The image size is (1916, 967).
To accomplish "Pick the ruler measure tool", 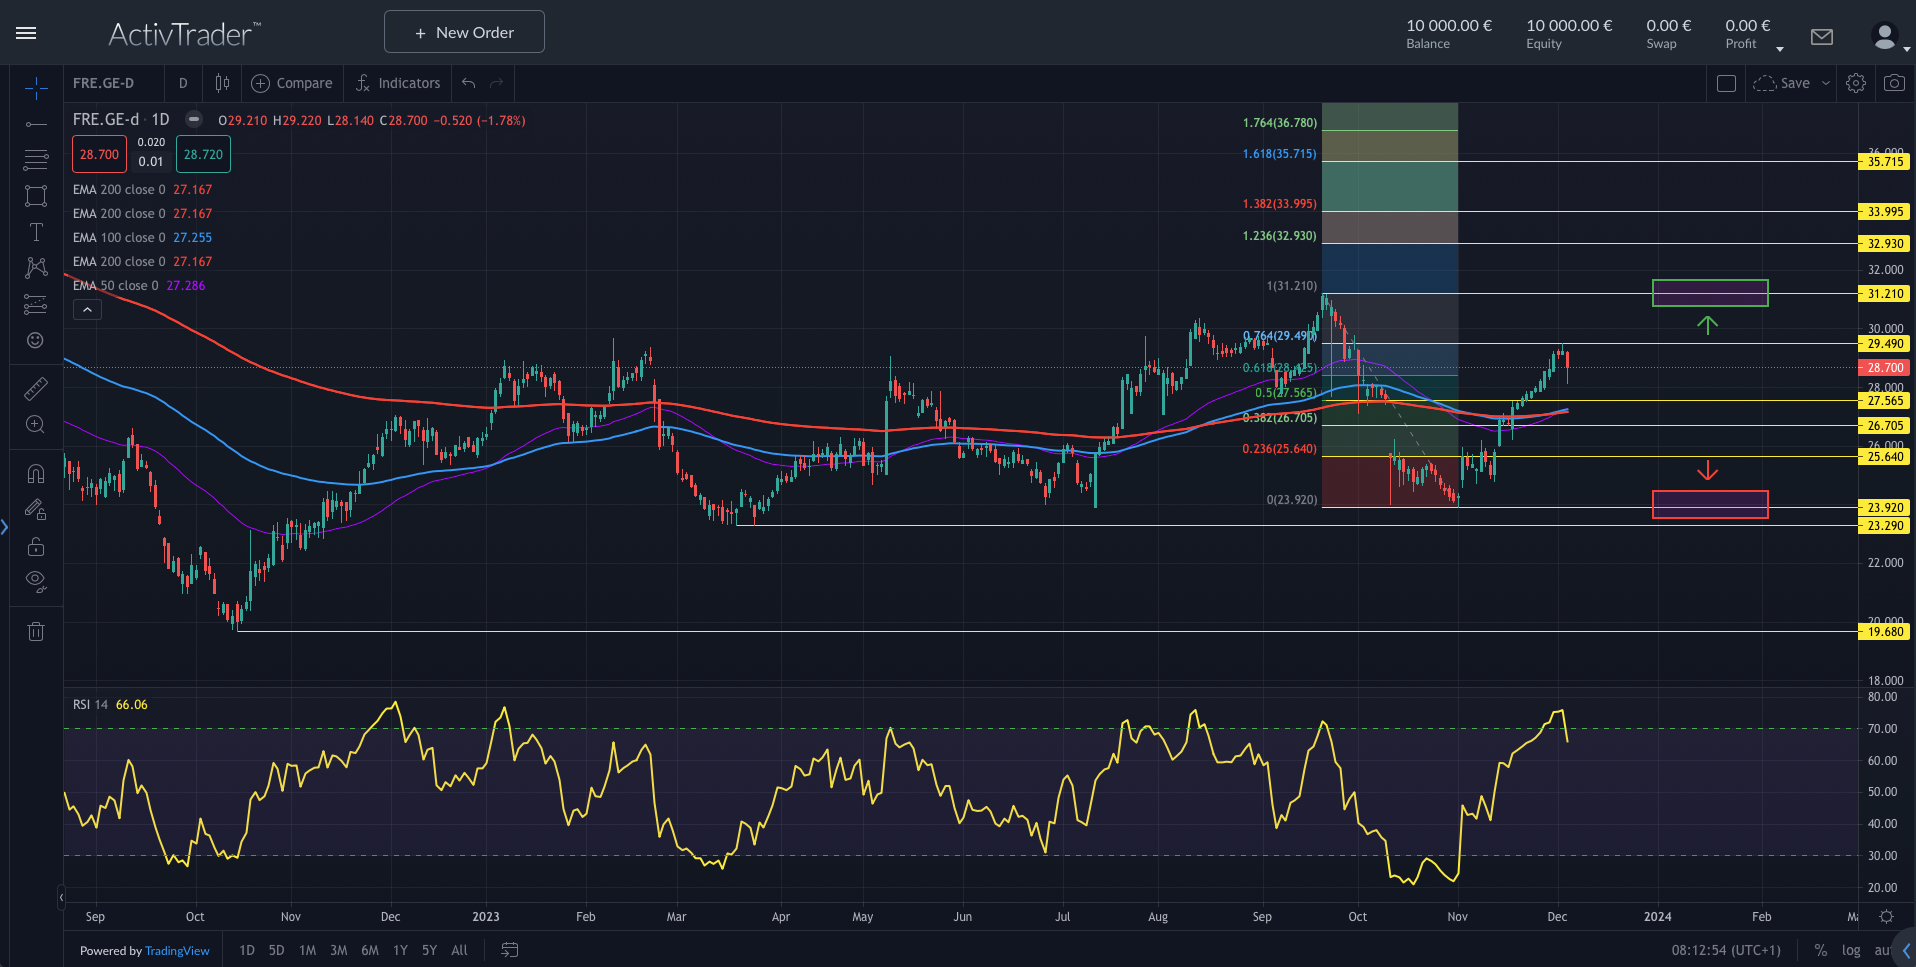I will (36, 389).
